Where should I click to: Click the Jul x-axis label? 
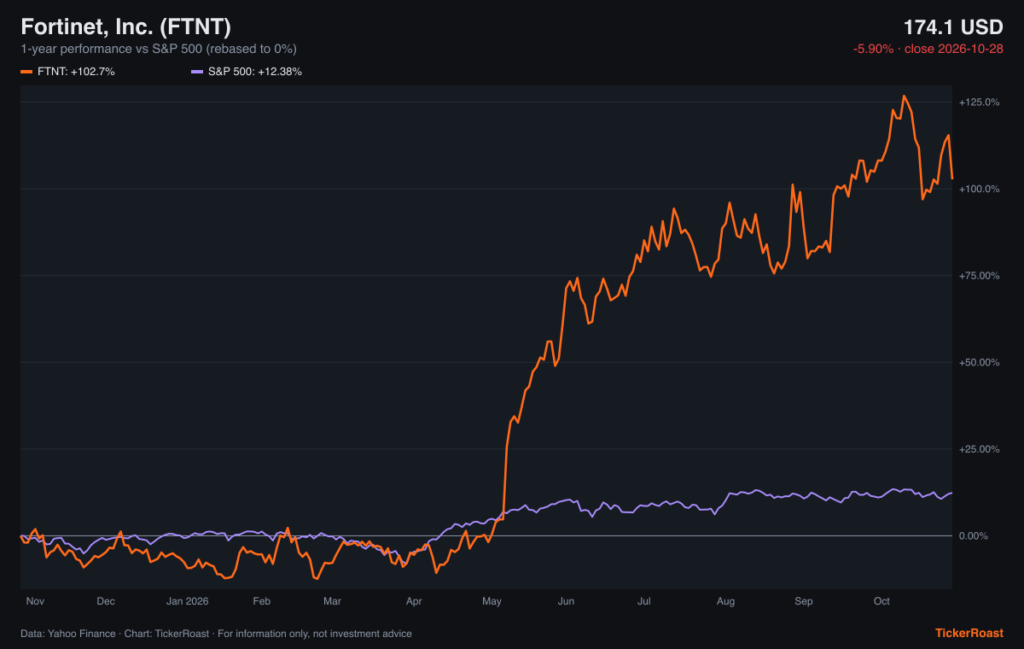(644, 601)
